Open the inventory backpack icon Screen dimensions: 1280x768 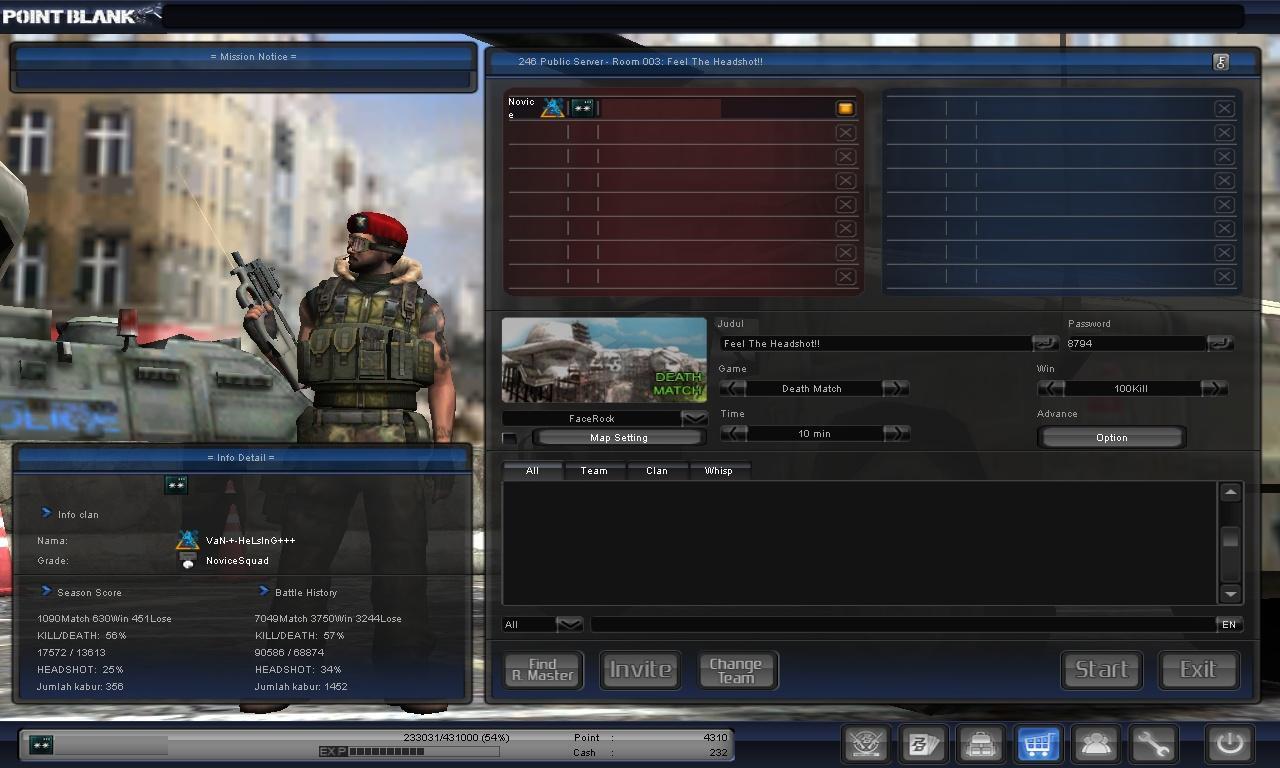point(981,744)
